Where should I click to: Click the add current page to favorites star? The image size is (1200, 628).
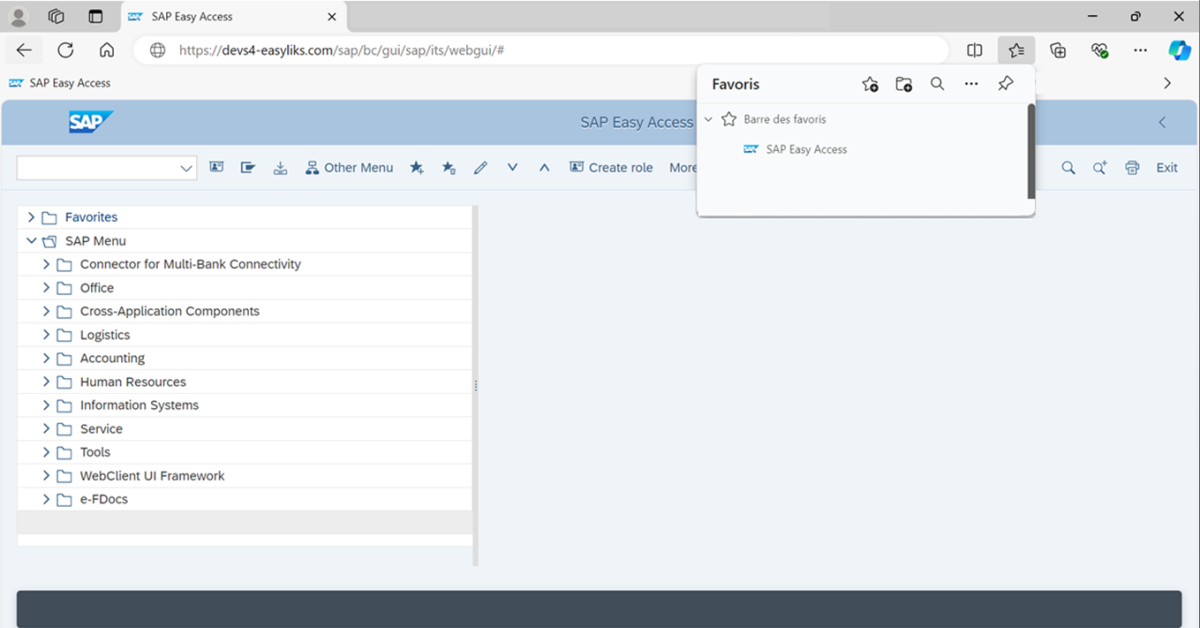tap(869, 84)
